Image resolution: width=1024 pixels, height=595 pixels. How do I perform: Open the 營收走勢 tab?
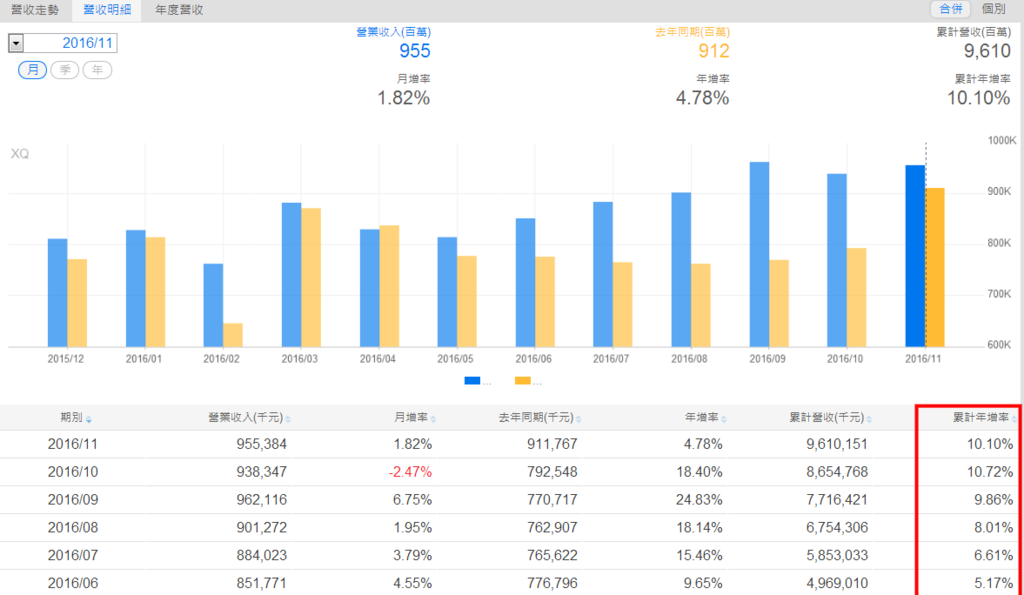click(35, 10)
